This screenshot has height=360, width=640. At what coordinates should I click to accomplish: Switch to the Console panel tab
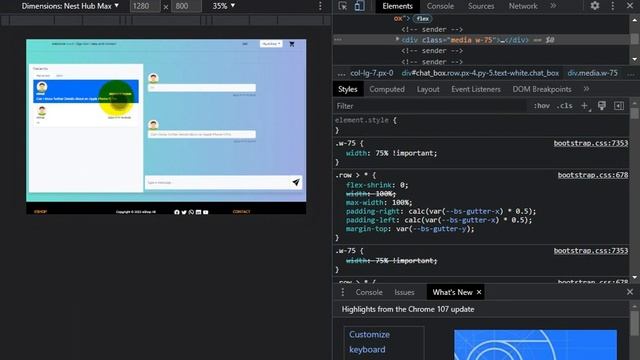click(440, 6)
